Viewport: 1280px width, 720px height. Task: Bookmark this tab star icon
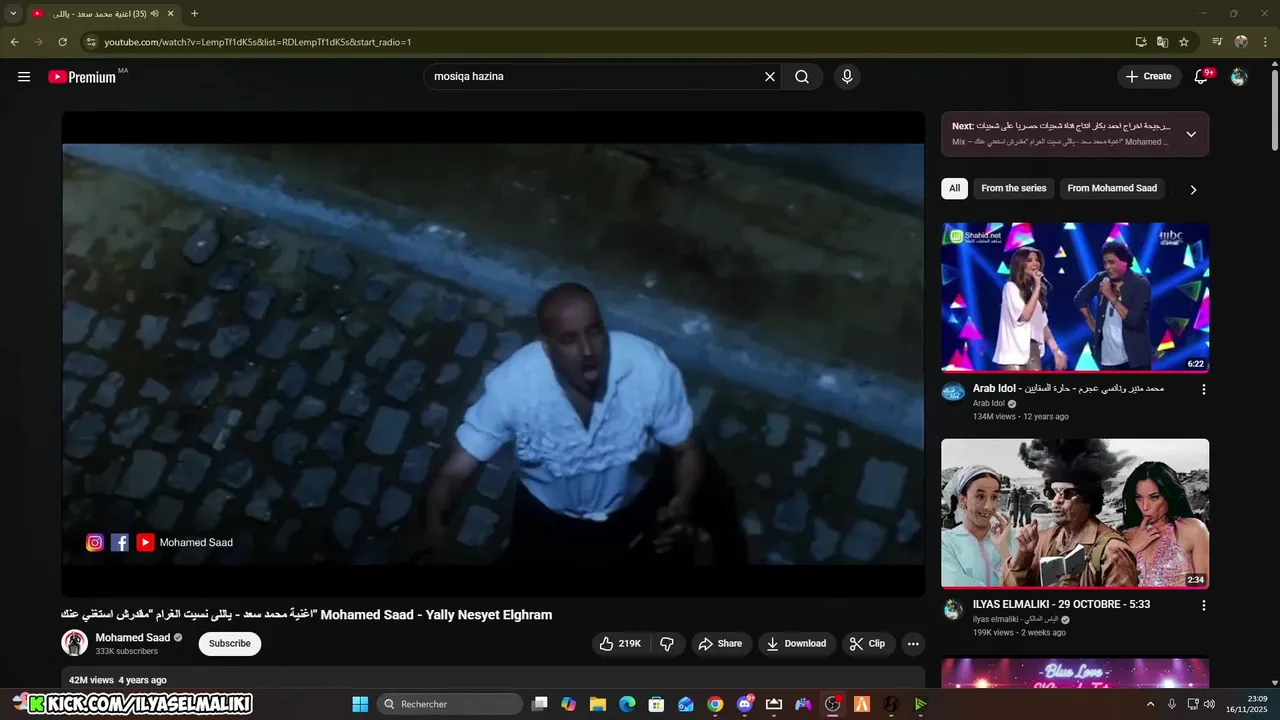click(x=1184, y=42)
